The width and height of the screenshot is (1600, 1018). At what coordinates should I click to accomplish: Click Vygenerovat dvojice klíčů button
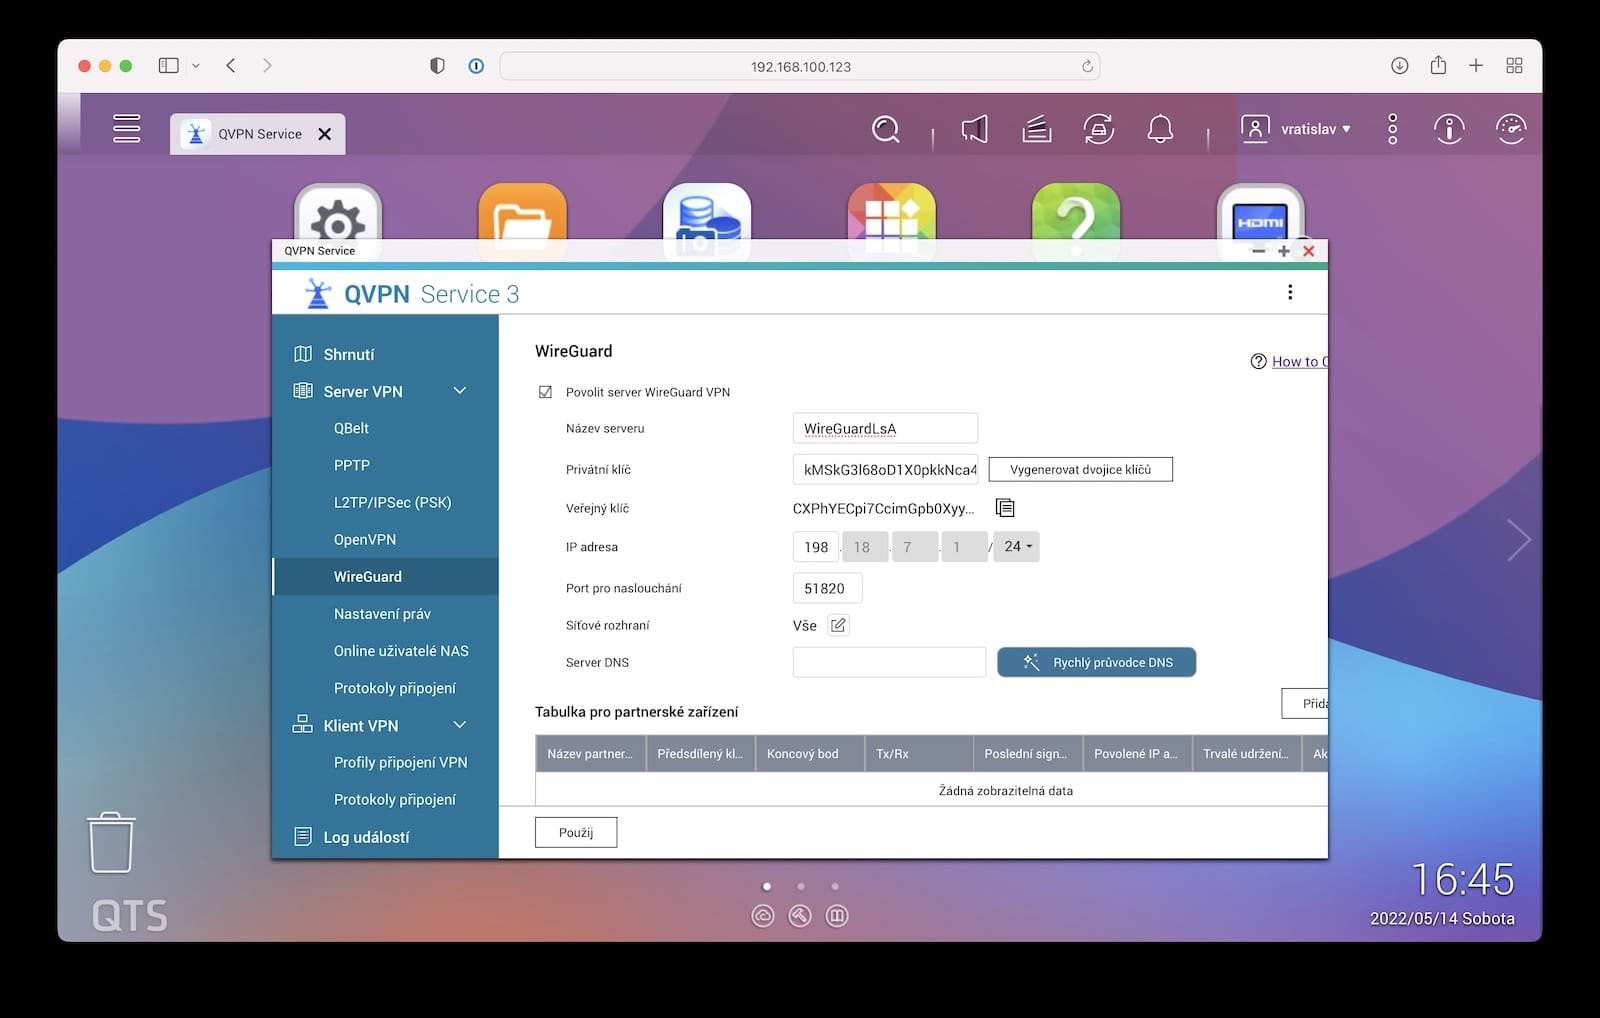point(1081,470)
